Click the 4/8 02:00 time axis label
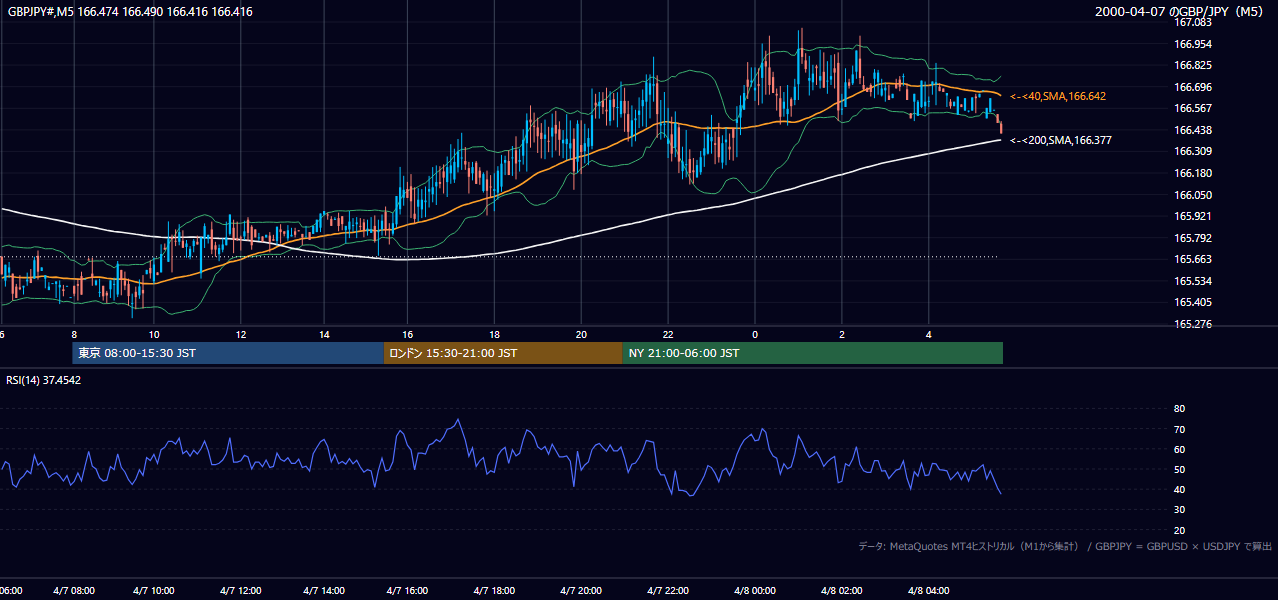This screenshot has width=1278, height=600. point(842,591)
